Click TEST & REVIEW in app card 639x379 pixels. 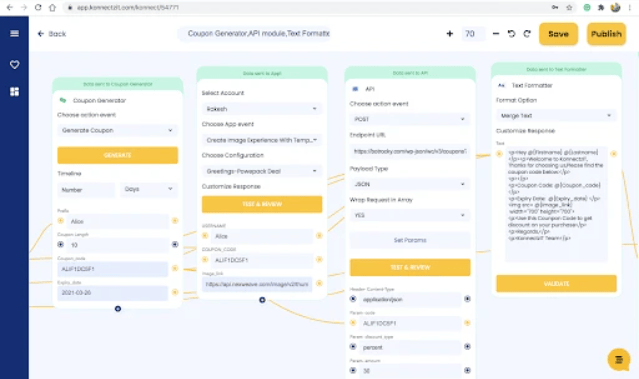pos(262,204)
